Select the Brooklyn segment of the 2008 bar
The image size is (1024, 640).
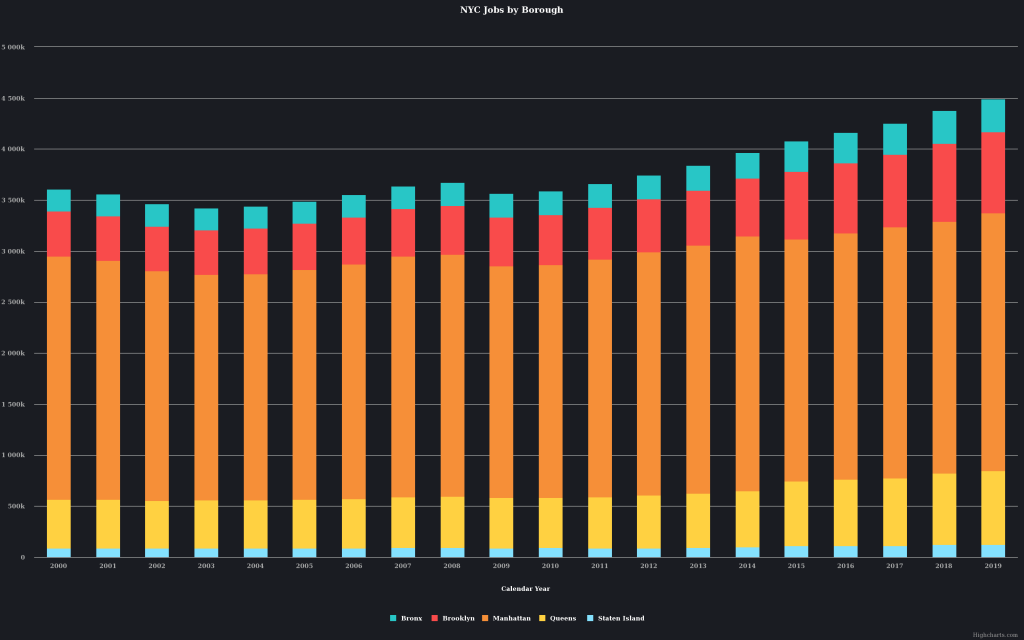coord(453,231)
